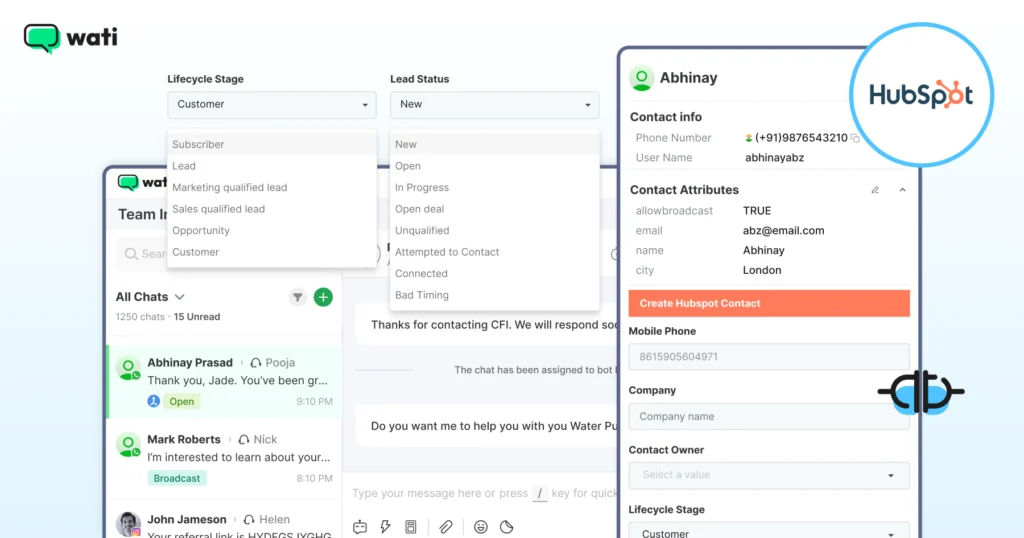
Task: Click the phone number (+91)9876543210
Action: click(801, 138)
